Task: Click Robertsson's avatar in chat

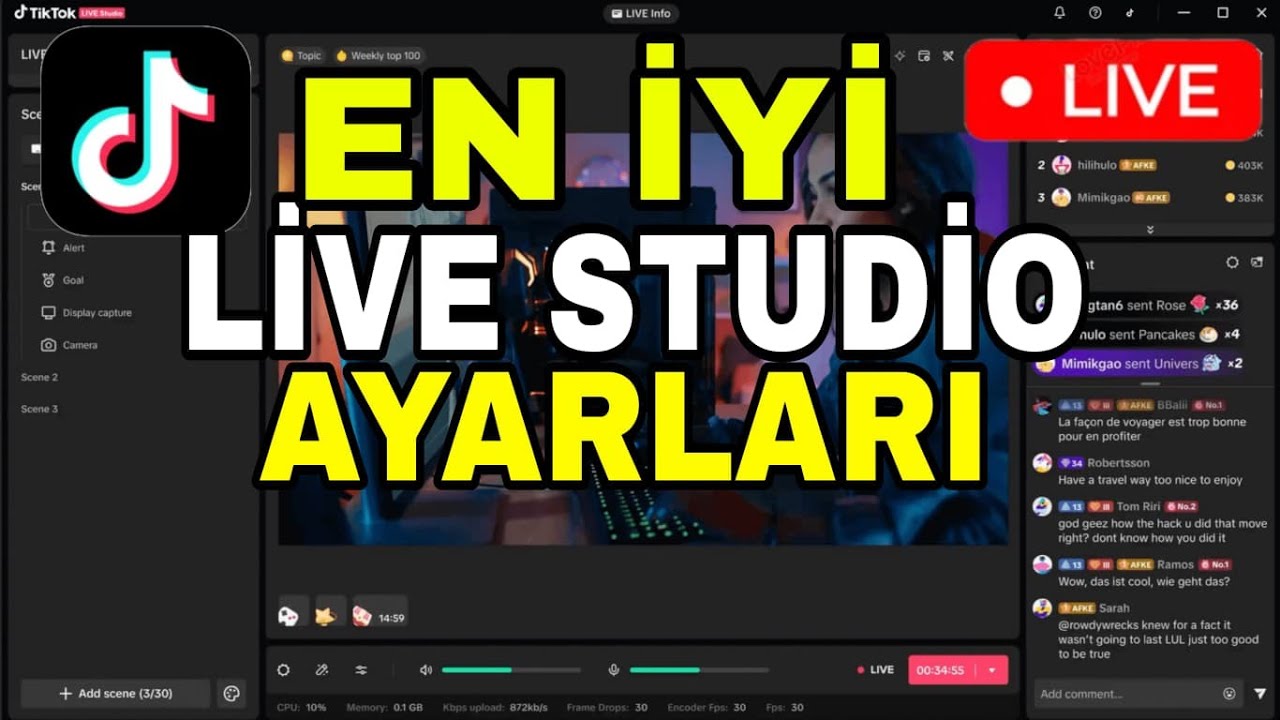Action: (1042, 463)
